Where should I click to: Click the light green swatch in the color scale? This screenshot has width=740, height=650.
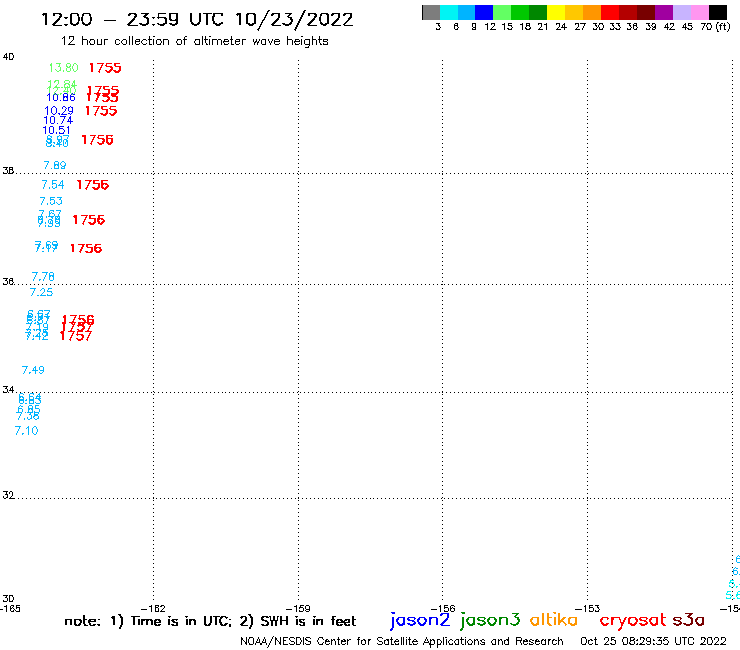502,12
